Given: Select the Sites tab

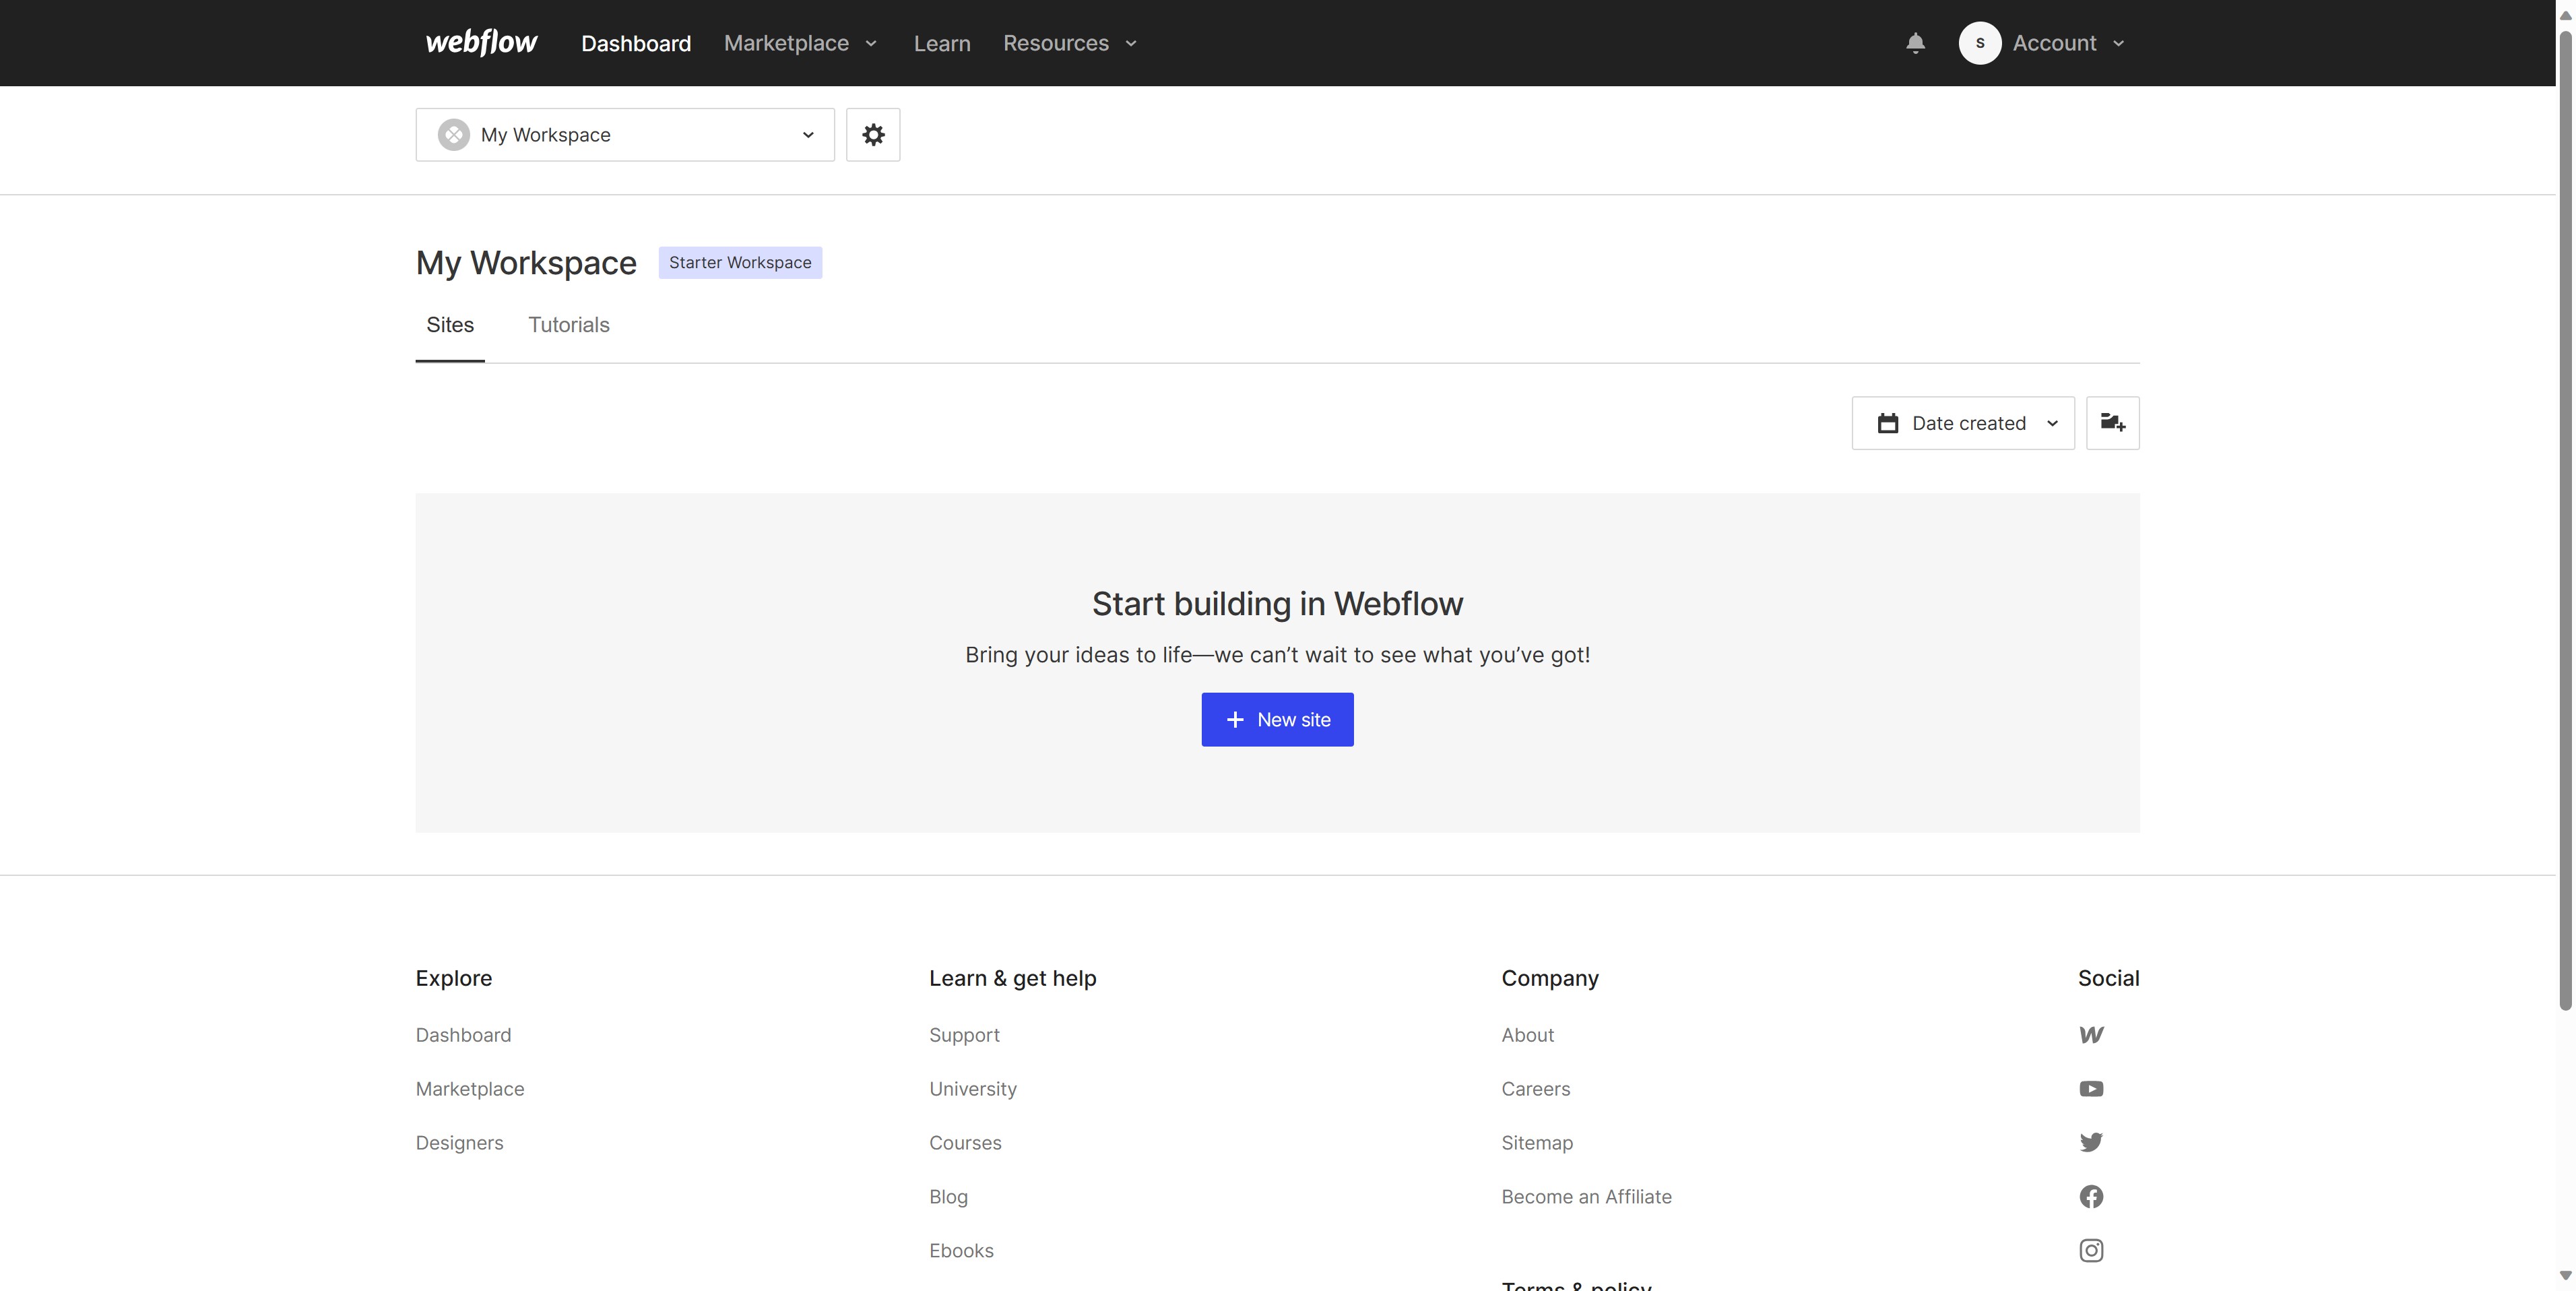Looking at the screenshot, I should tap(450, 325).
